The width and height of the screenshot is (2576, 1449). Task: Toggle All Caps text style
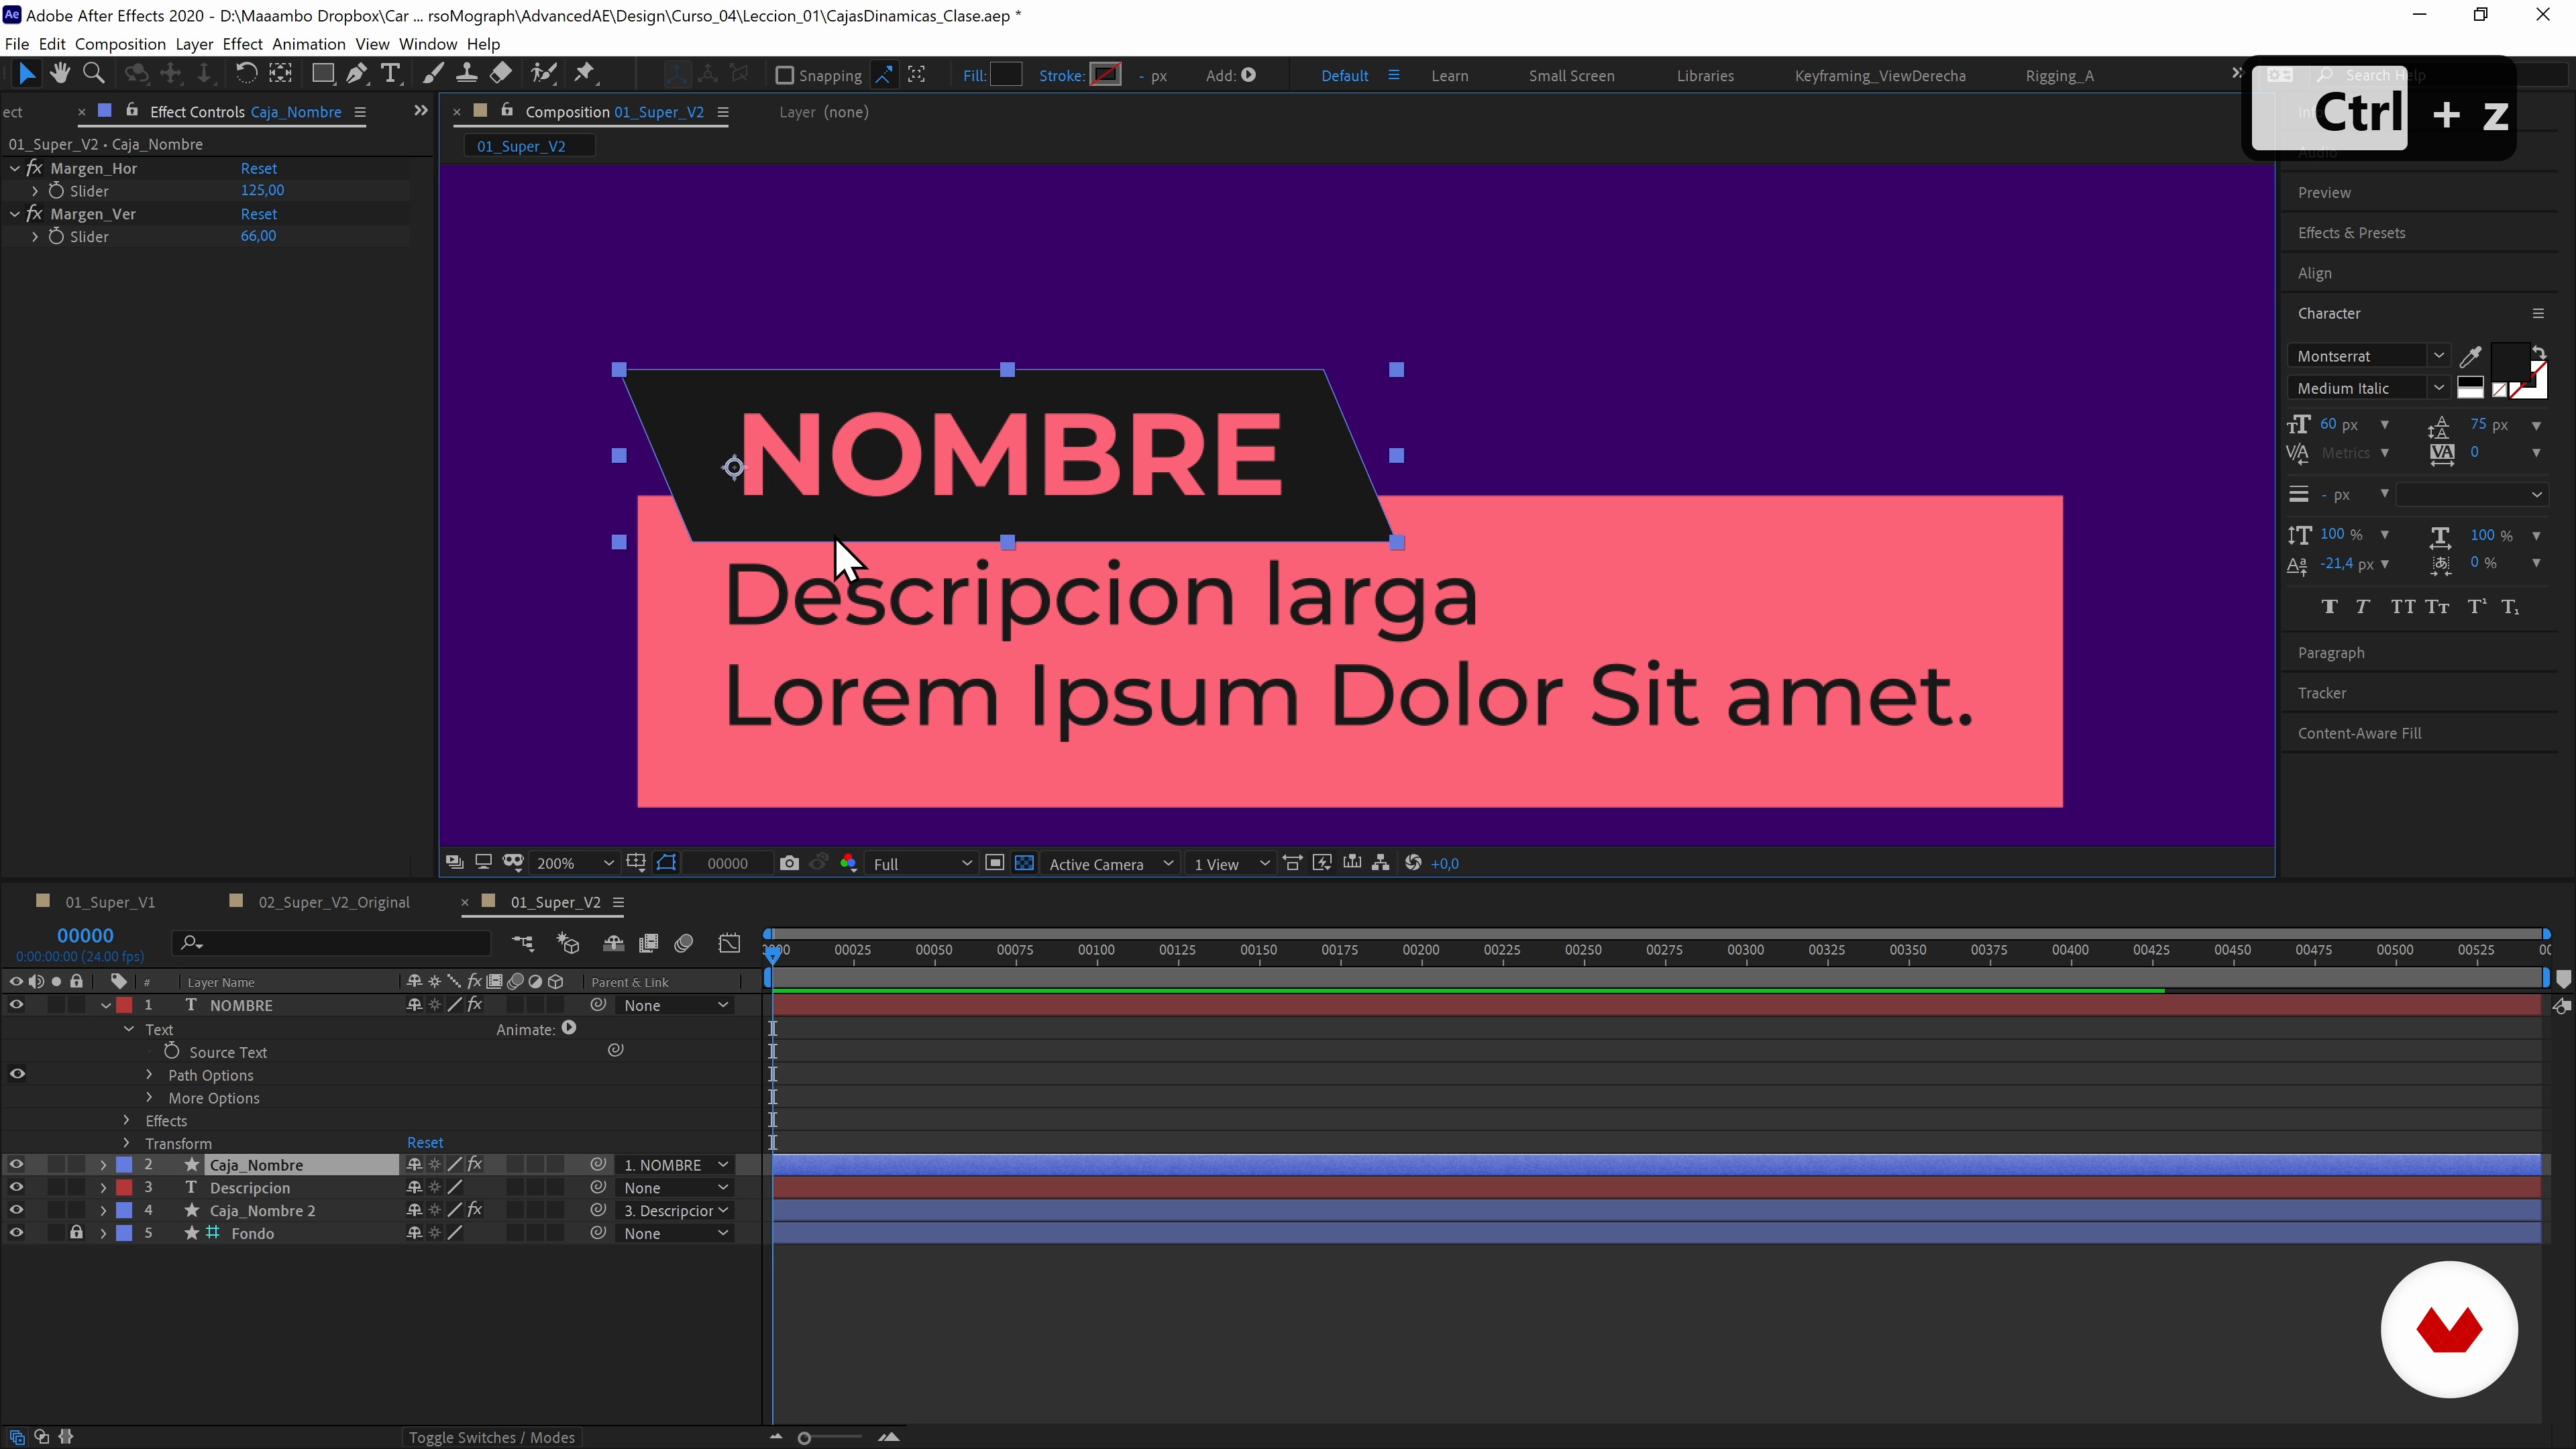(x=2402, y=606)
